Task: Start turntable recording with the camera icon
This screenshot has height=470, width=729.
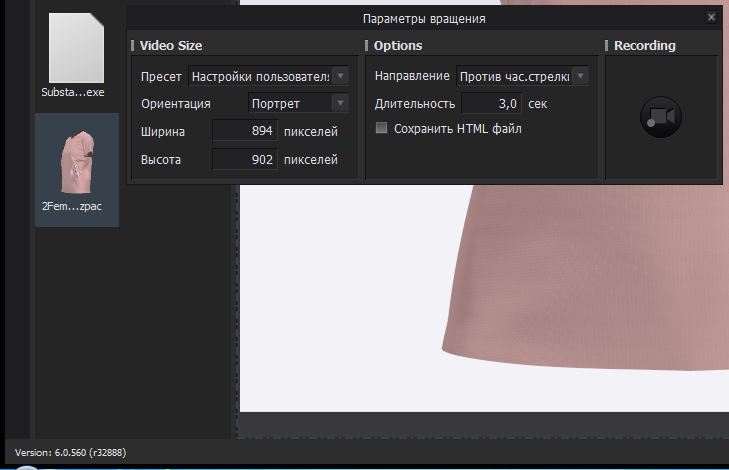Action: [661, 117]
